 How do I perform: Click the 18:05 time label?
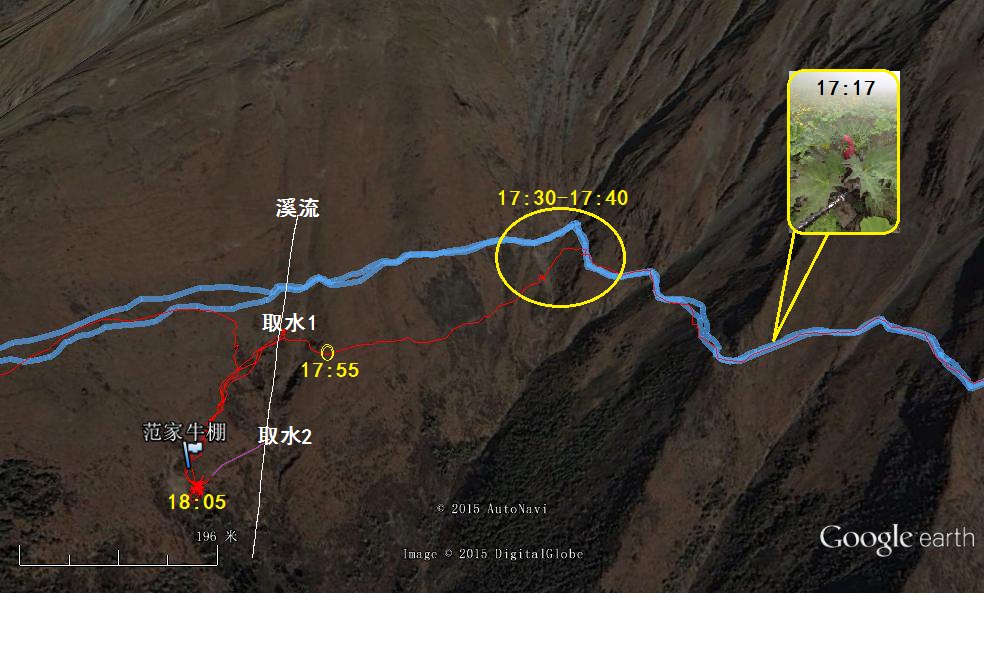click(x=197, y=502)
